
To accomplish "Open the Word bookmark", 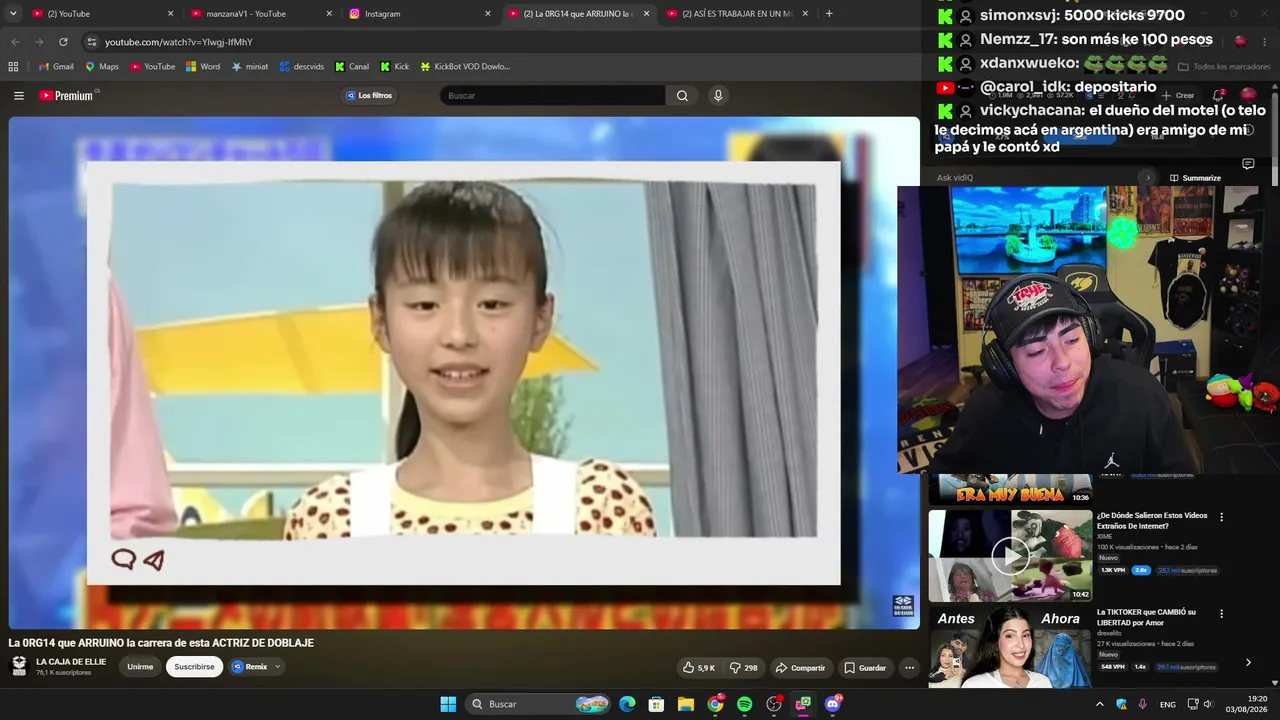I will click(x=203, y=67).
